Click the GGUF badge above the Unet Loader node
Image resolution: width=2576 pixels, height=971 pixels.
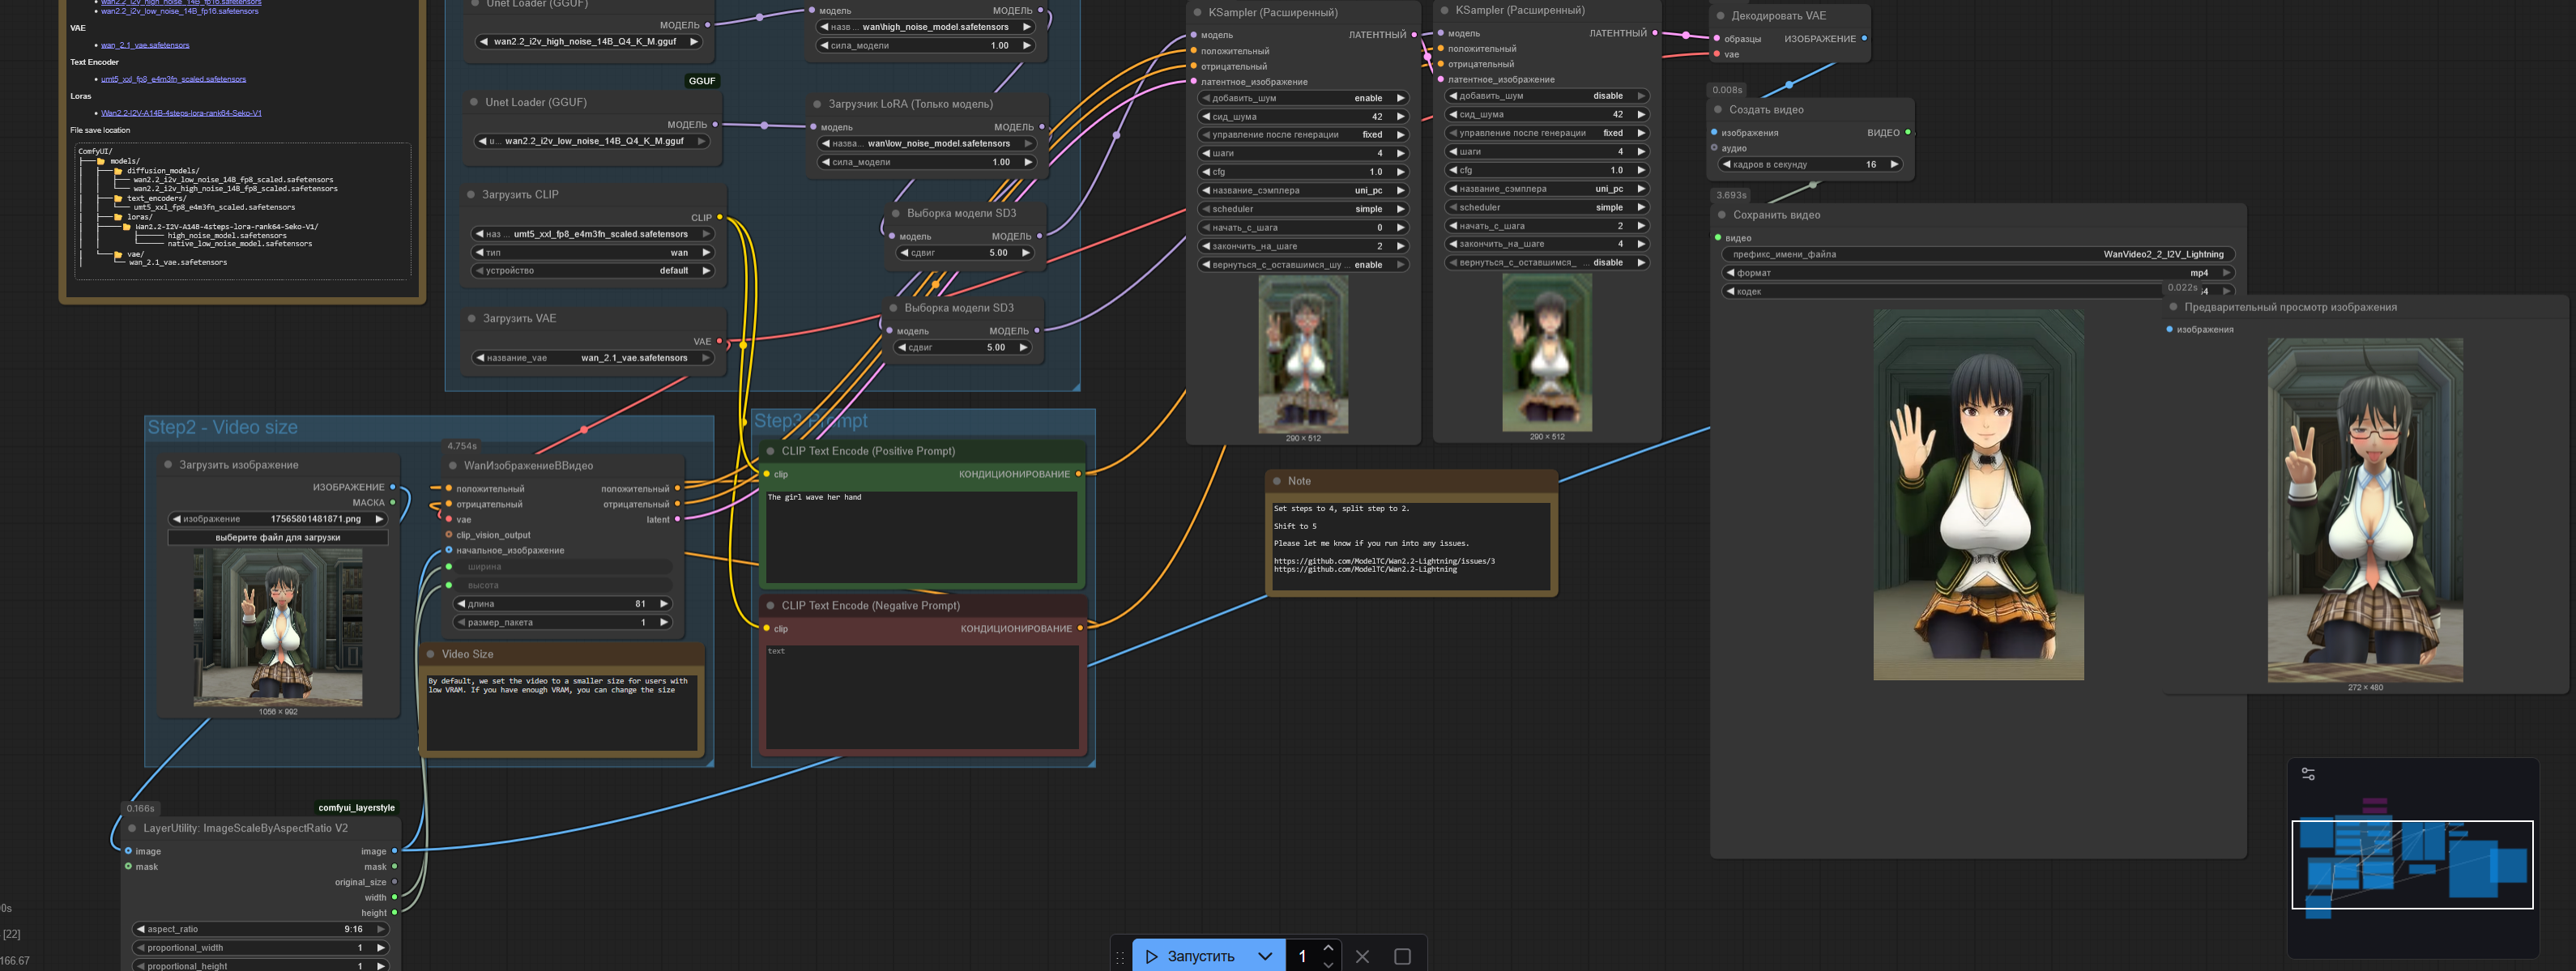tap(701, 81)
